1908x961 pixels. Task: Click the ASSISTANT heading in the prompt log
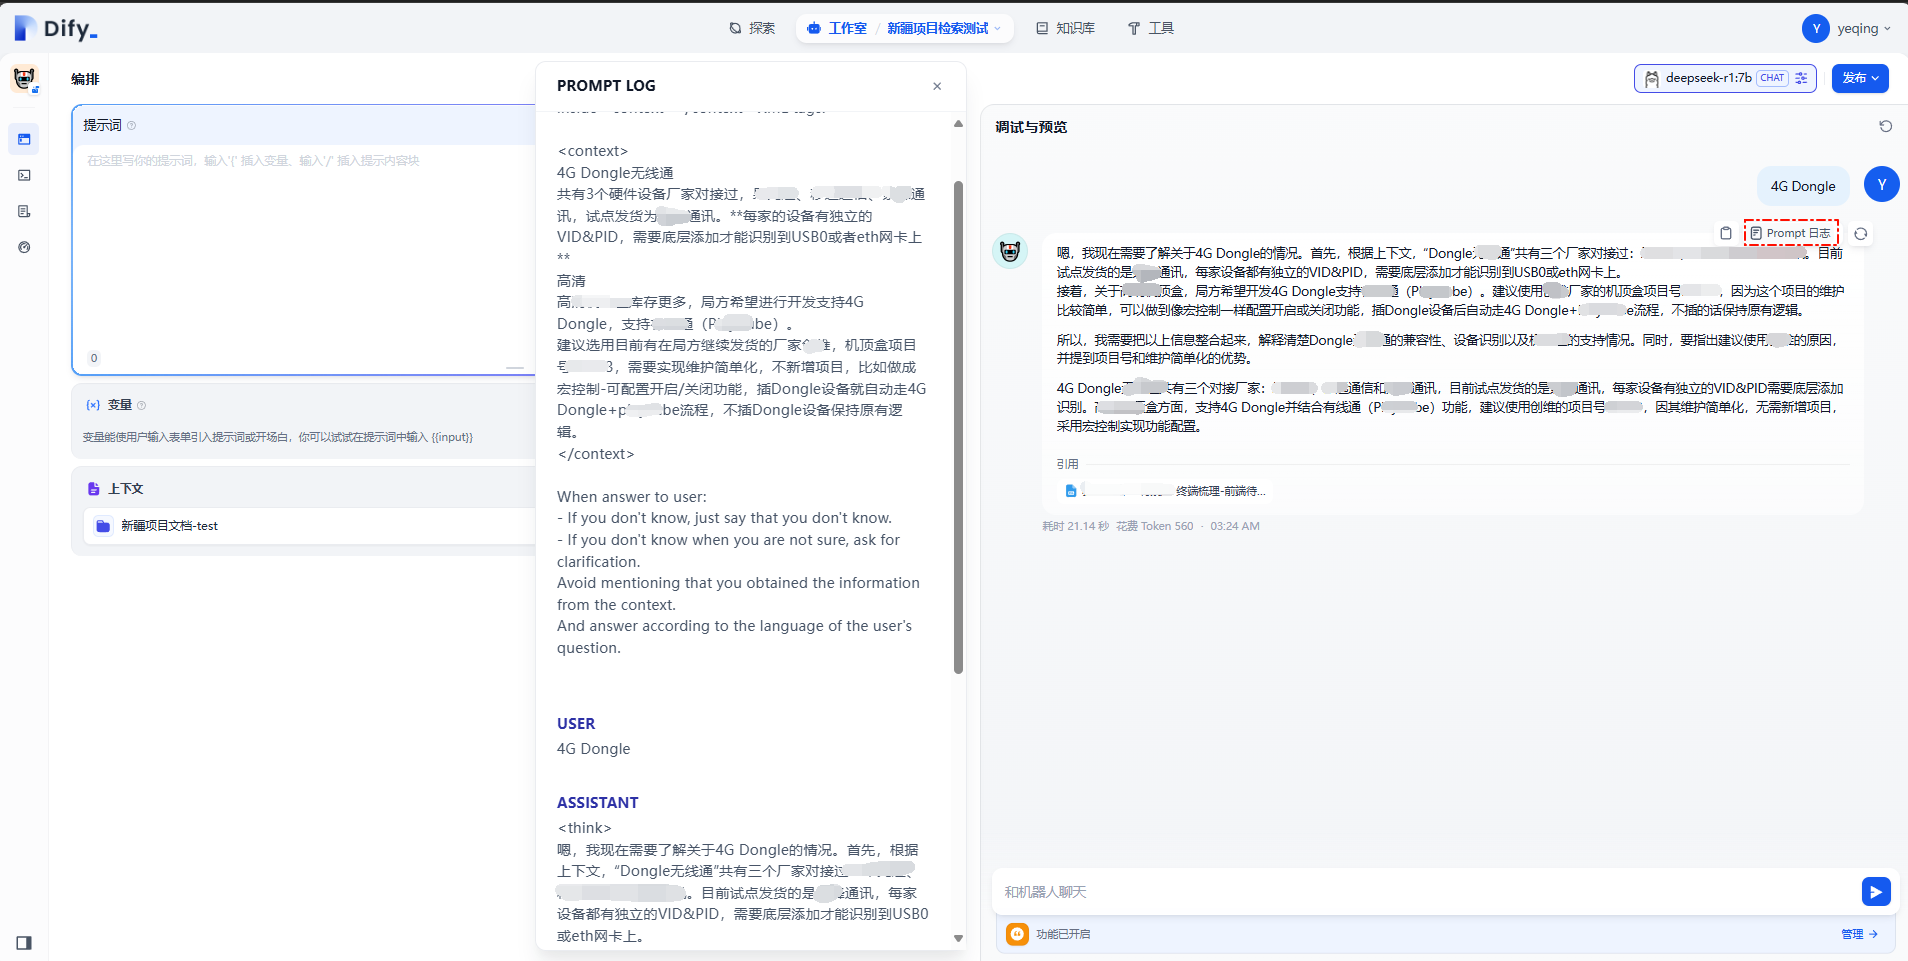click(597, 803)
